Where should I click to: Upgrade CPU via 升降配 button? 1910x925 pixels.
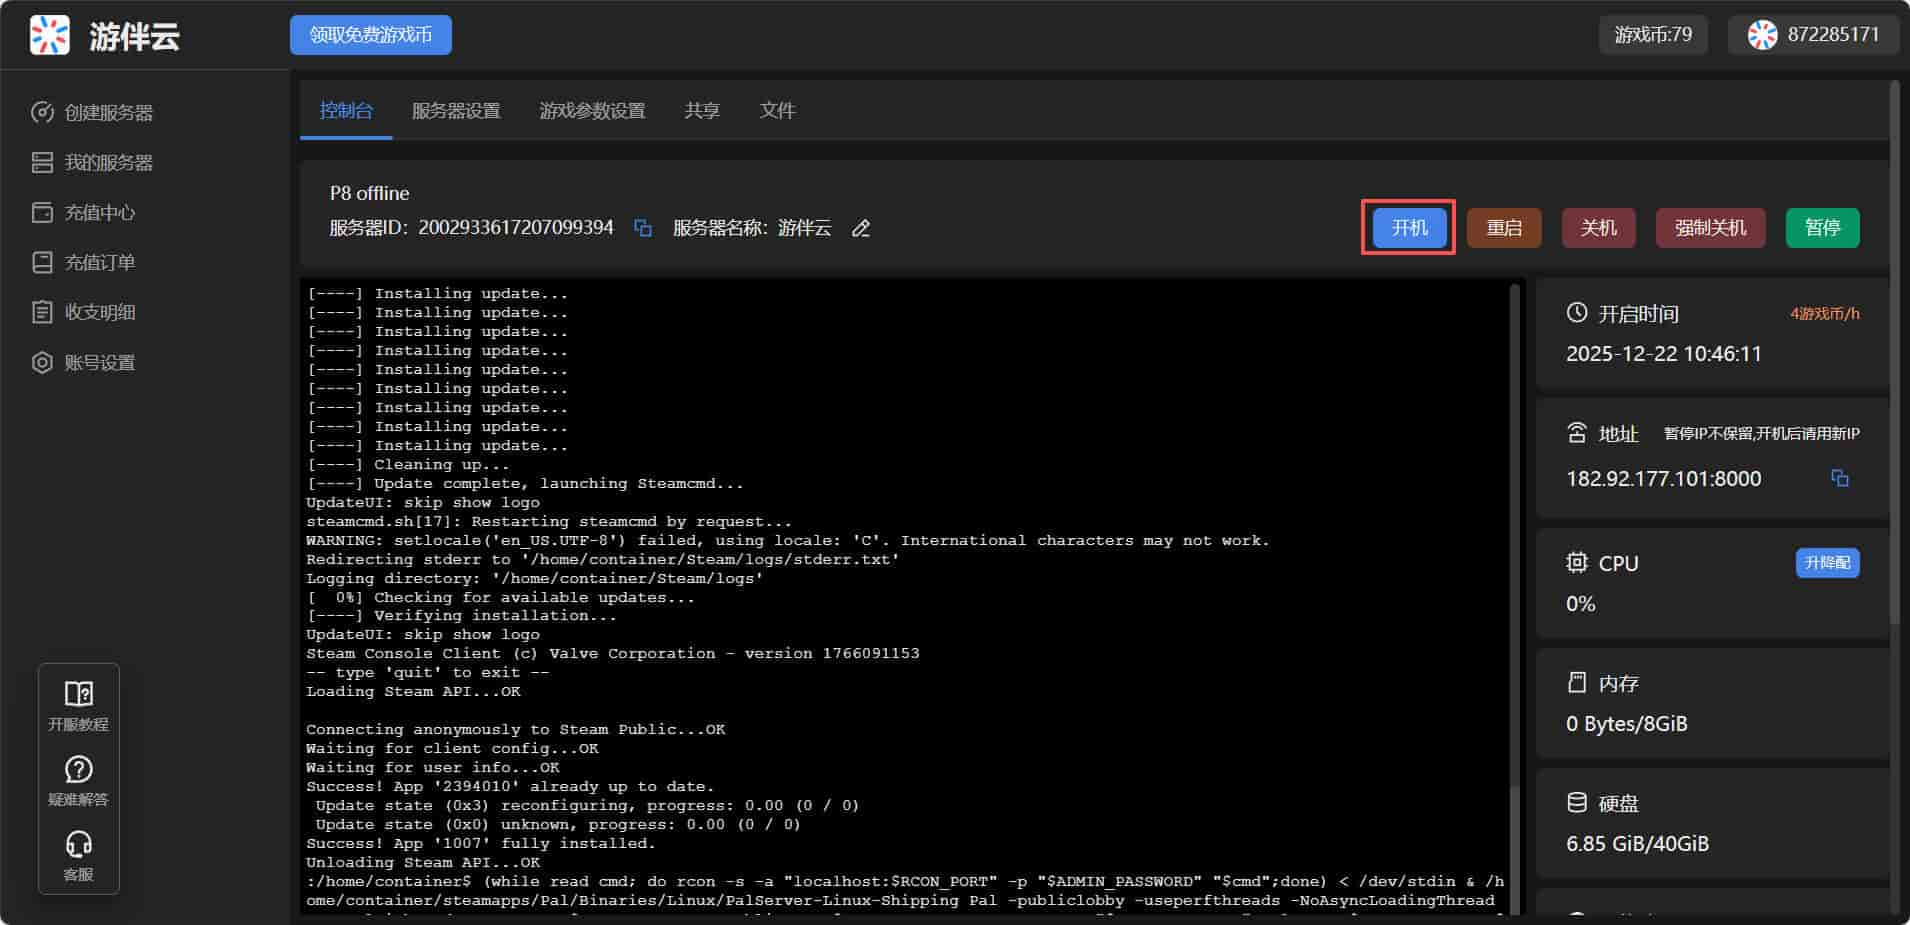point(1827,563)
